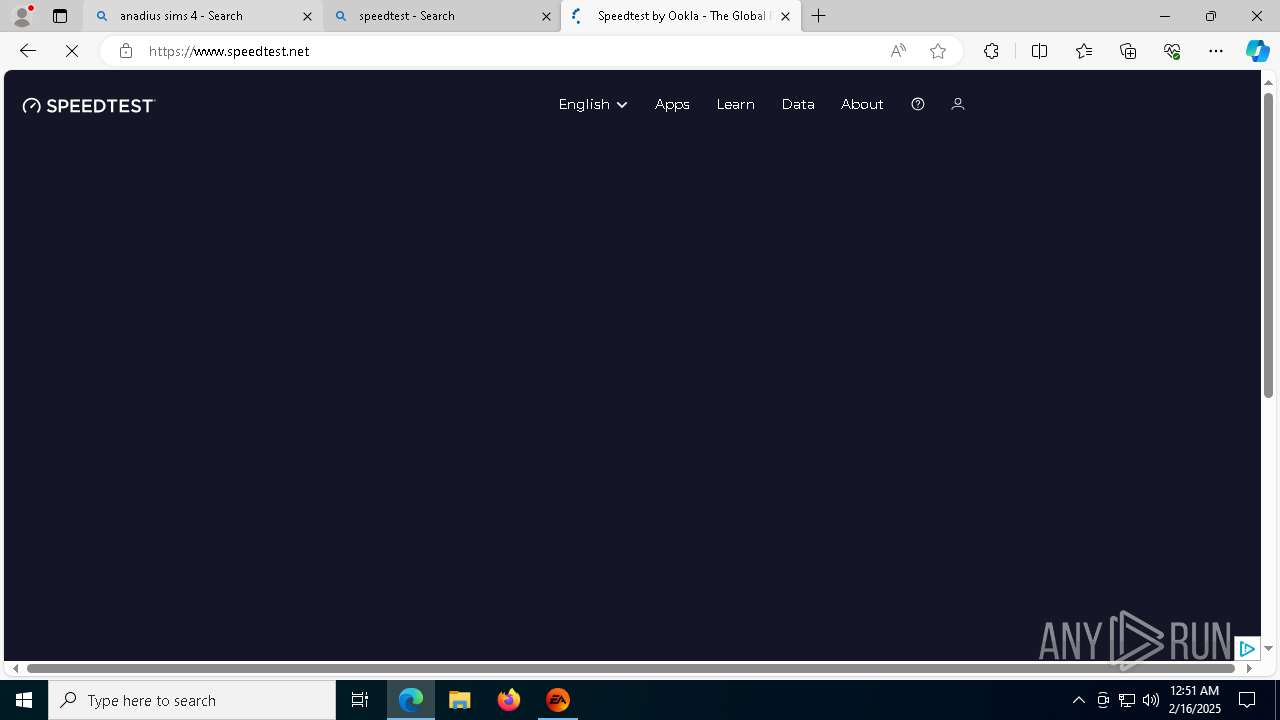1280x720 pixels.
Task: Close the anadius sims 4 tab
Action: pos(307,16)
